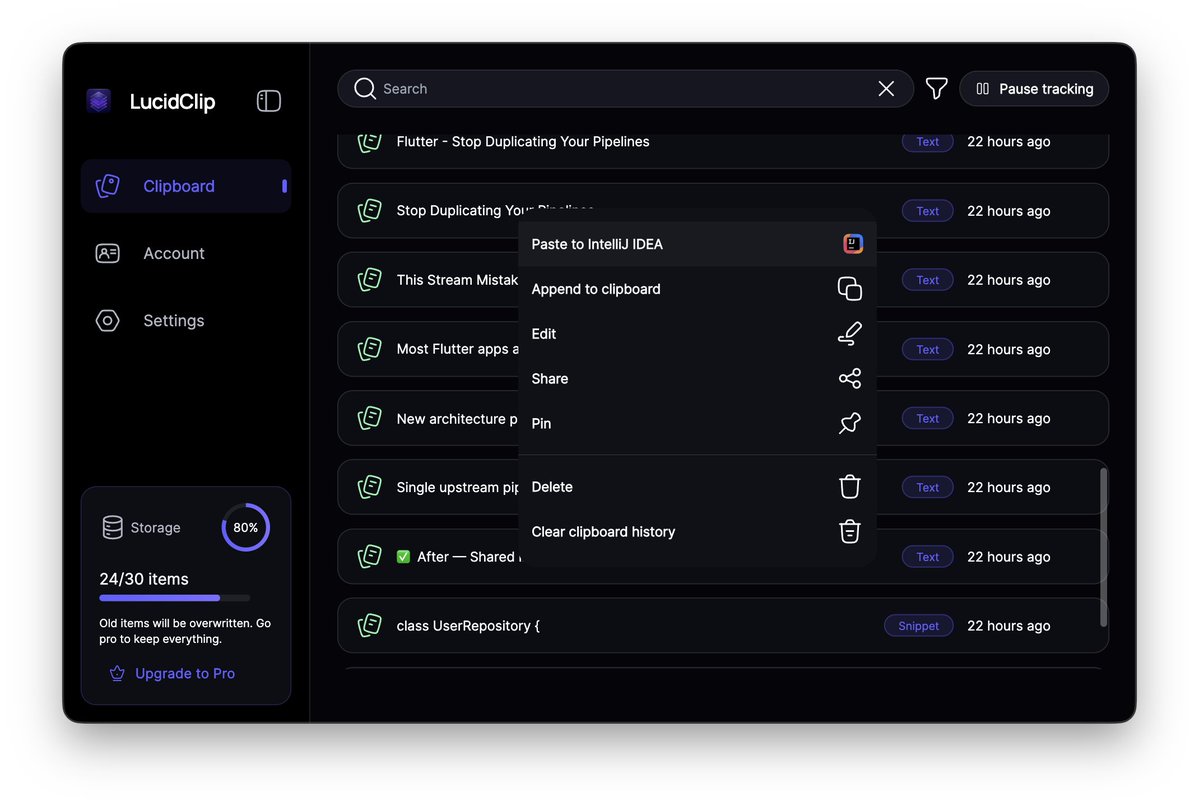Viewport: 1199px width, 806px height.
Task: Select Account from the sidebar
Action: click(173, 253)
